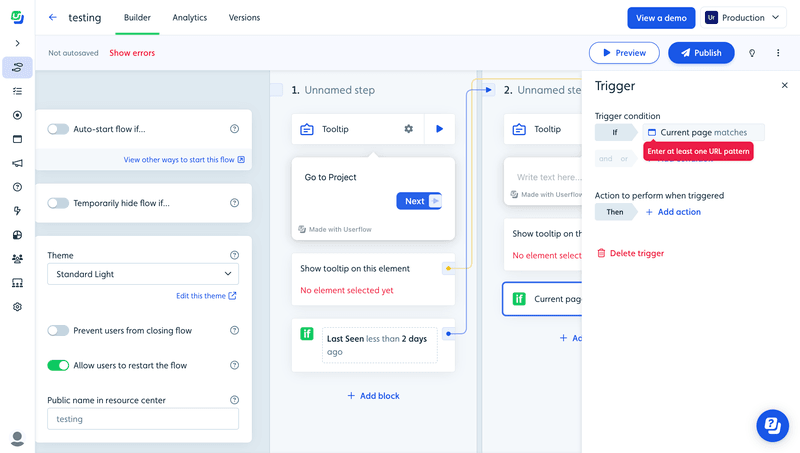Click the back arrow next to testing
Viewport: 800px width, 453px height.
pos(52,18)
